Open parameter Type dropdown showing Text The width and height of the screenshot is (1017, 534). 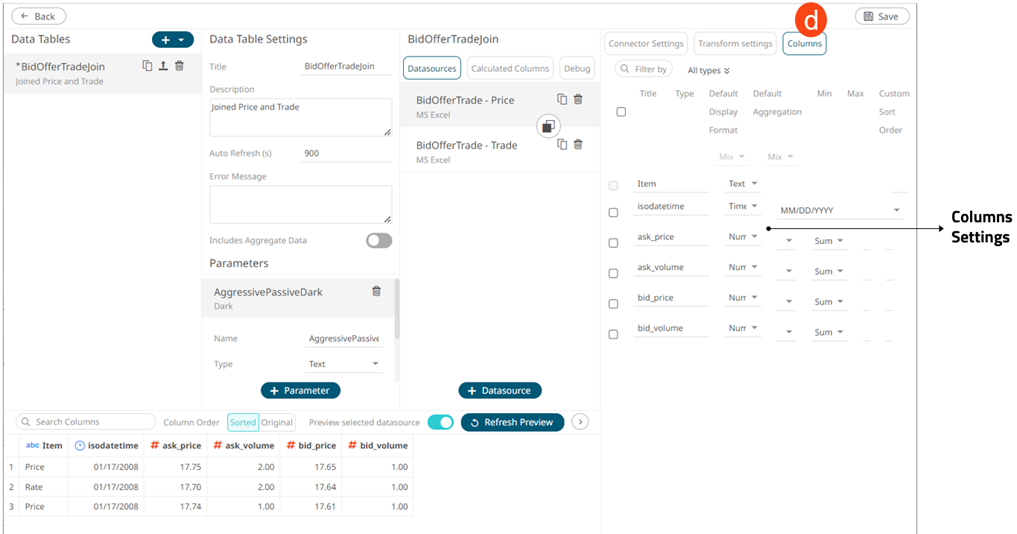344,364
